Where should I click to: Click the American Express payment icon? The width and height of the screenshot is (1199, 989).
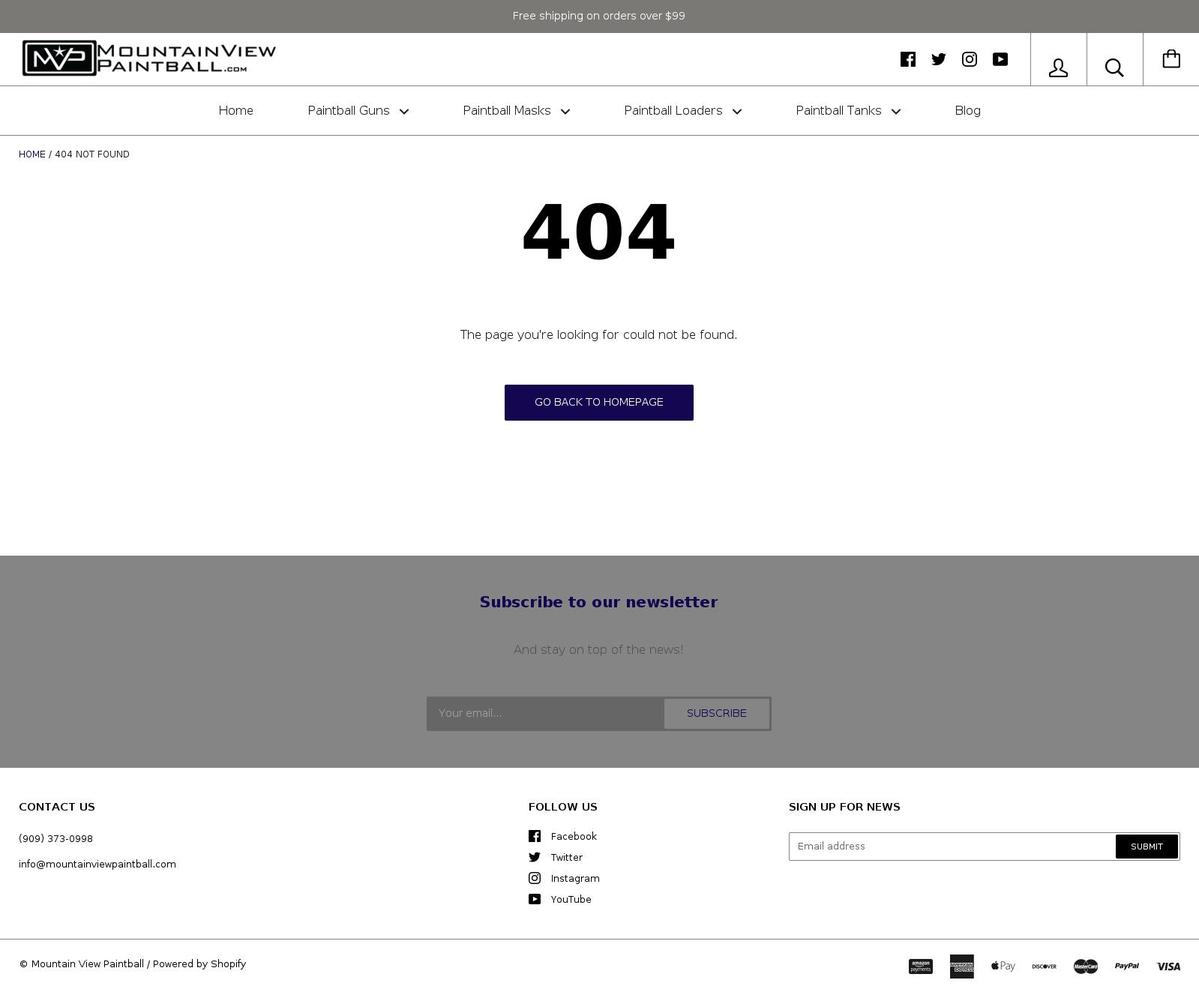(x=962, y=966)
